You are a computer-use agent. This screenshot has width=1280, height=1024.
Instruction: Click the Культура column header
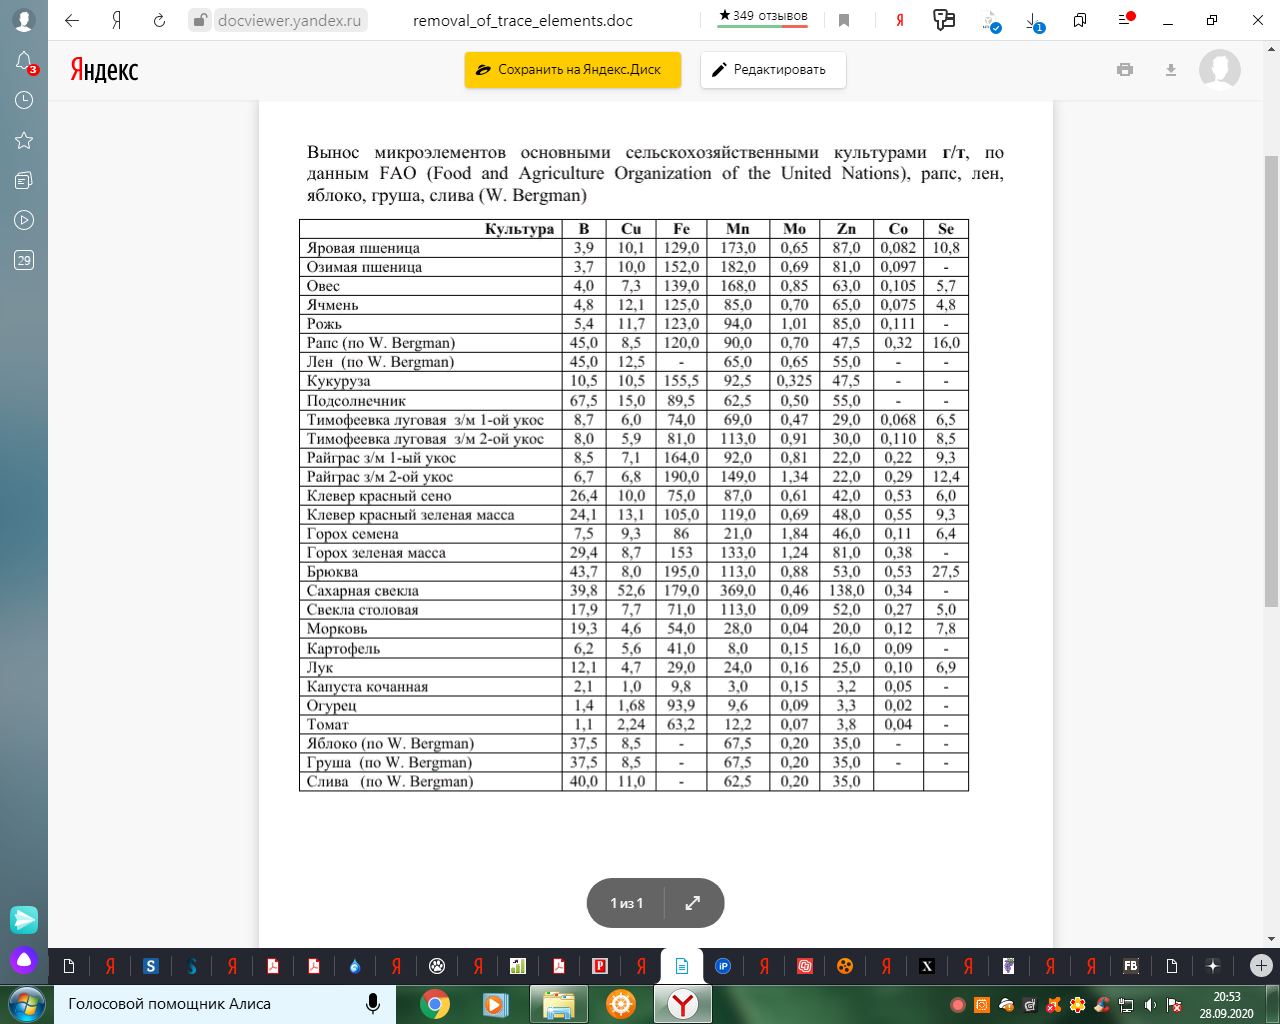[519, 229]
